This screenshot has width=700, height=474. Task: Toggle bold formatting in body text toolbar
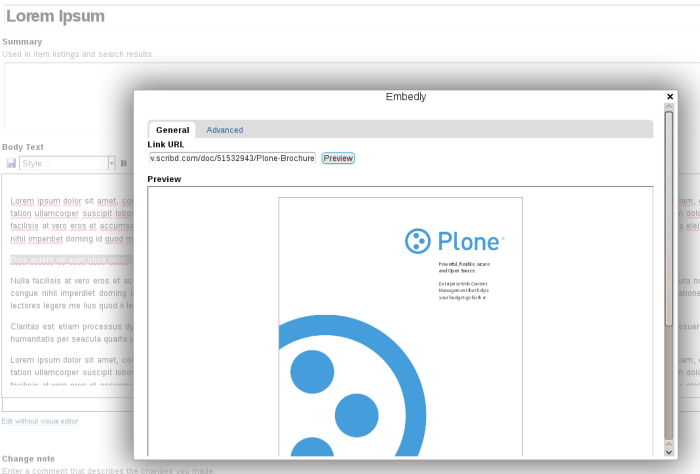point(124,163)
